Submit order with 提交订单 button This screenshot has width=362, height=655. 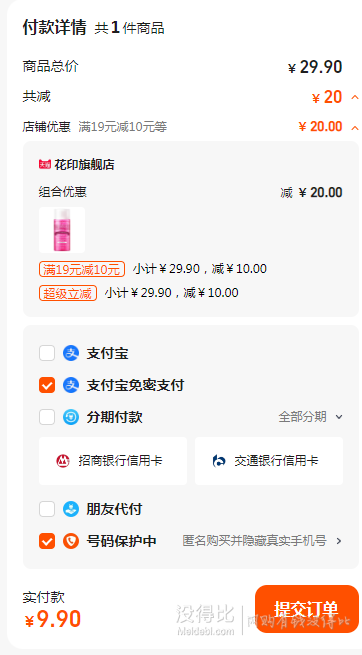307,609
